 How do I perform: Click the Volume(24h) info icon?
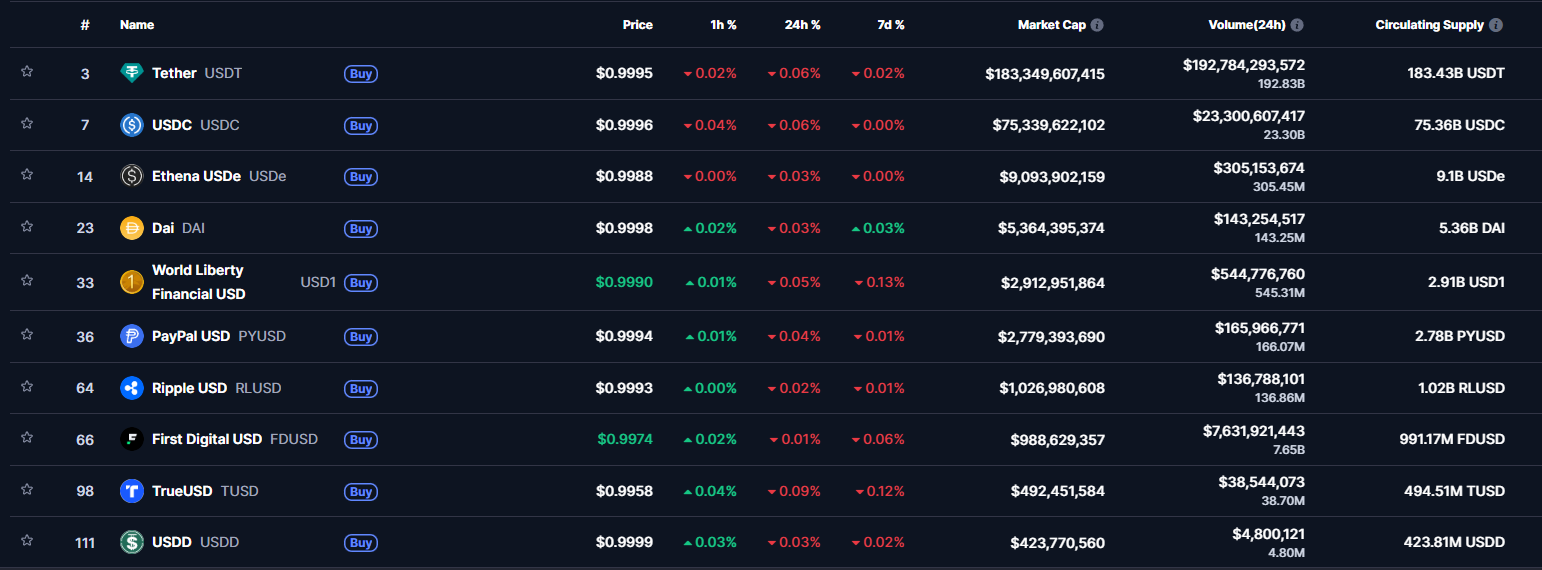[1297, 25]
